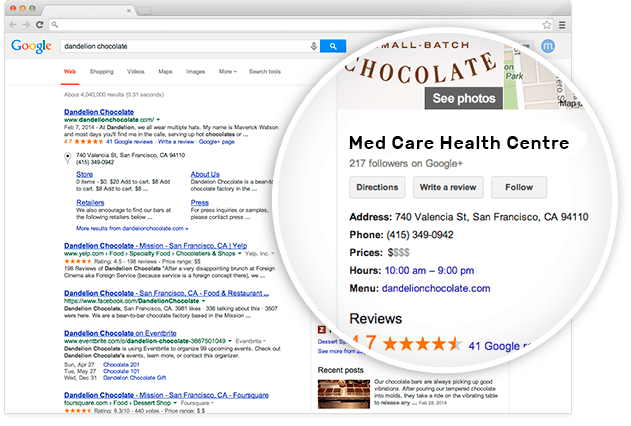This screenshot has width=631, height=426.
Task: Open Dandelion Chocolate on Eventbrite result
Action: pos(120,333)
